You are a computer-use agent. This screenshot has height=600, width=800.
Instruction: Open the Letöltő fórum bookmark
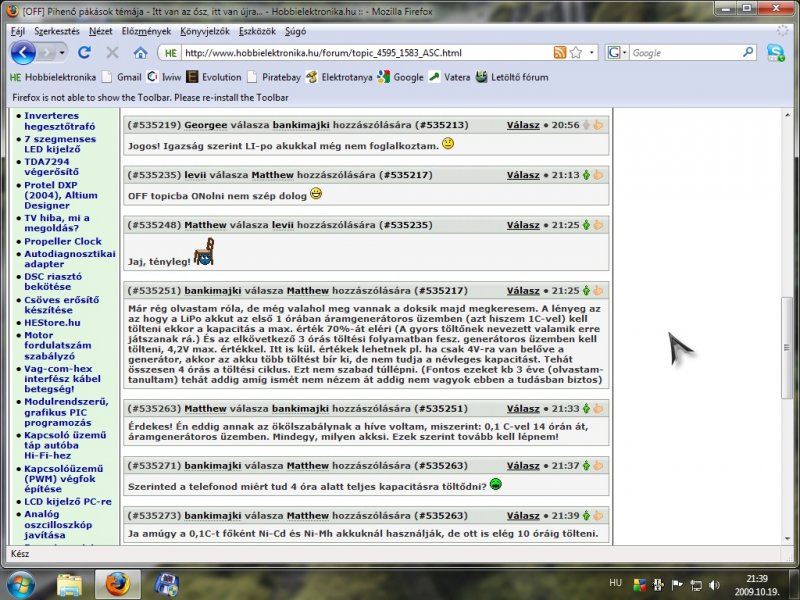pos(512,77)
